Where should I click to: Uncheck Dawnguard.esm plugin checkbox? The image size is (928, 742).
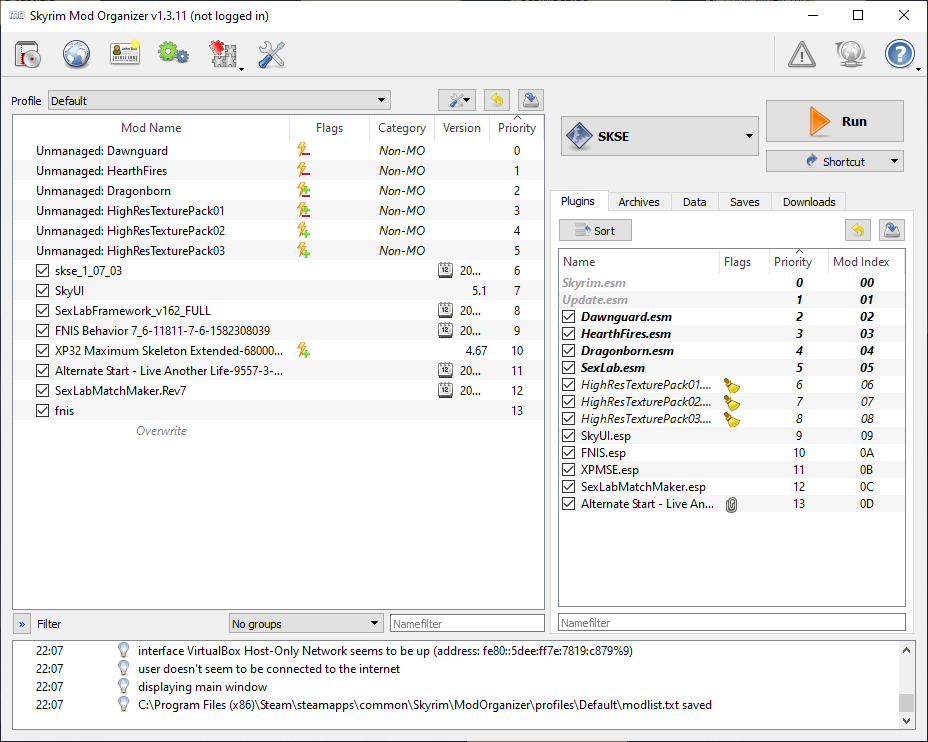[x=569, y=317]
